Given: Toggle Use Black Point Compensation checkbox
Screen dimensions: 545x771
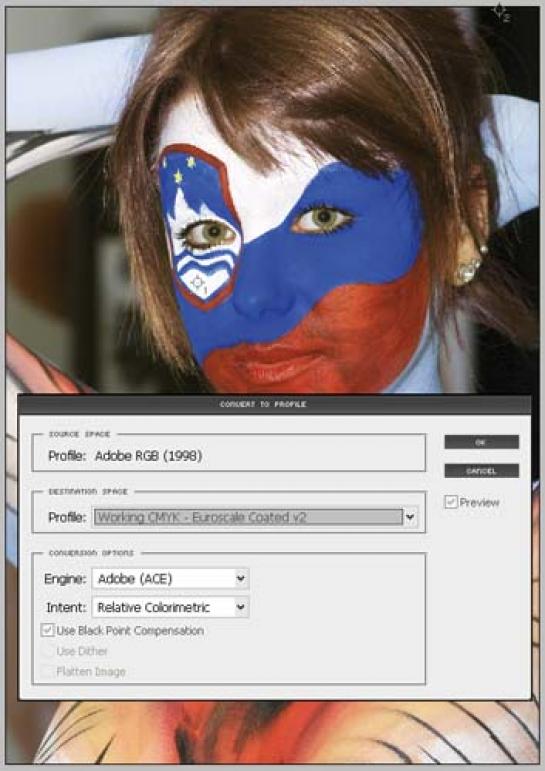Looking at the screenshot, I should (47, 630).
